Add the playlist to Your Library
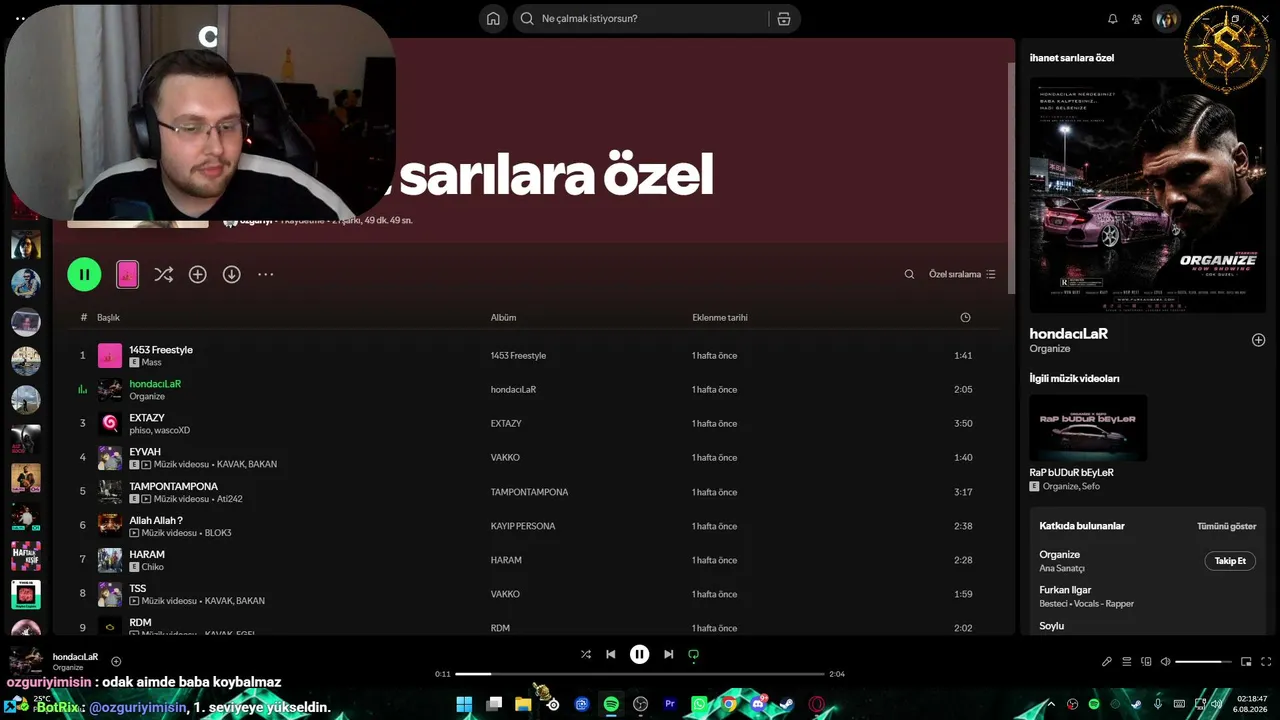Viewport: 1280px width, 720px height. 198,274
